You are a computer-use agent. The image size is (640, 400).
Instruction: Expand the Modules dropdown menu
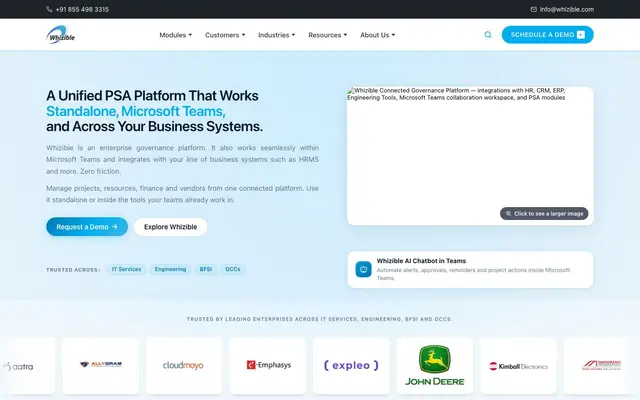[176, 35]
